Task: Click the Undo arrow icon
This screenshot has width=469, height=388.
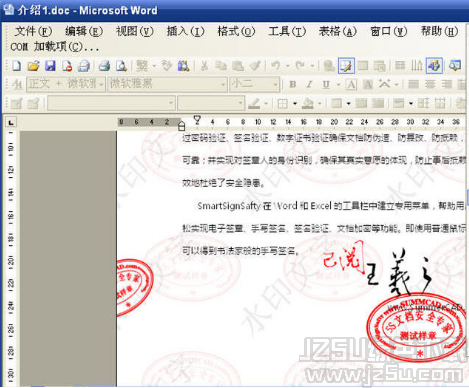Action: tap(276, 66)
